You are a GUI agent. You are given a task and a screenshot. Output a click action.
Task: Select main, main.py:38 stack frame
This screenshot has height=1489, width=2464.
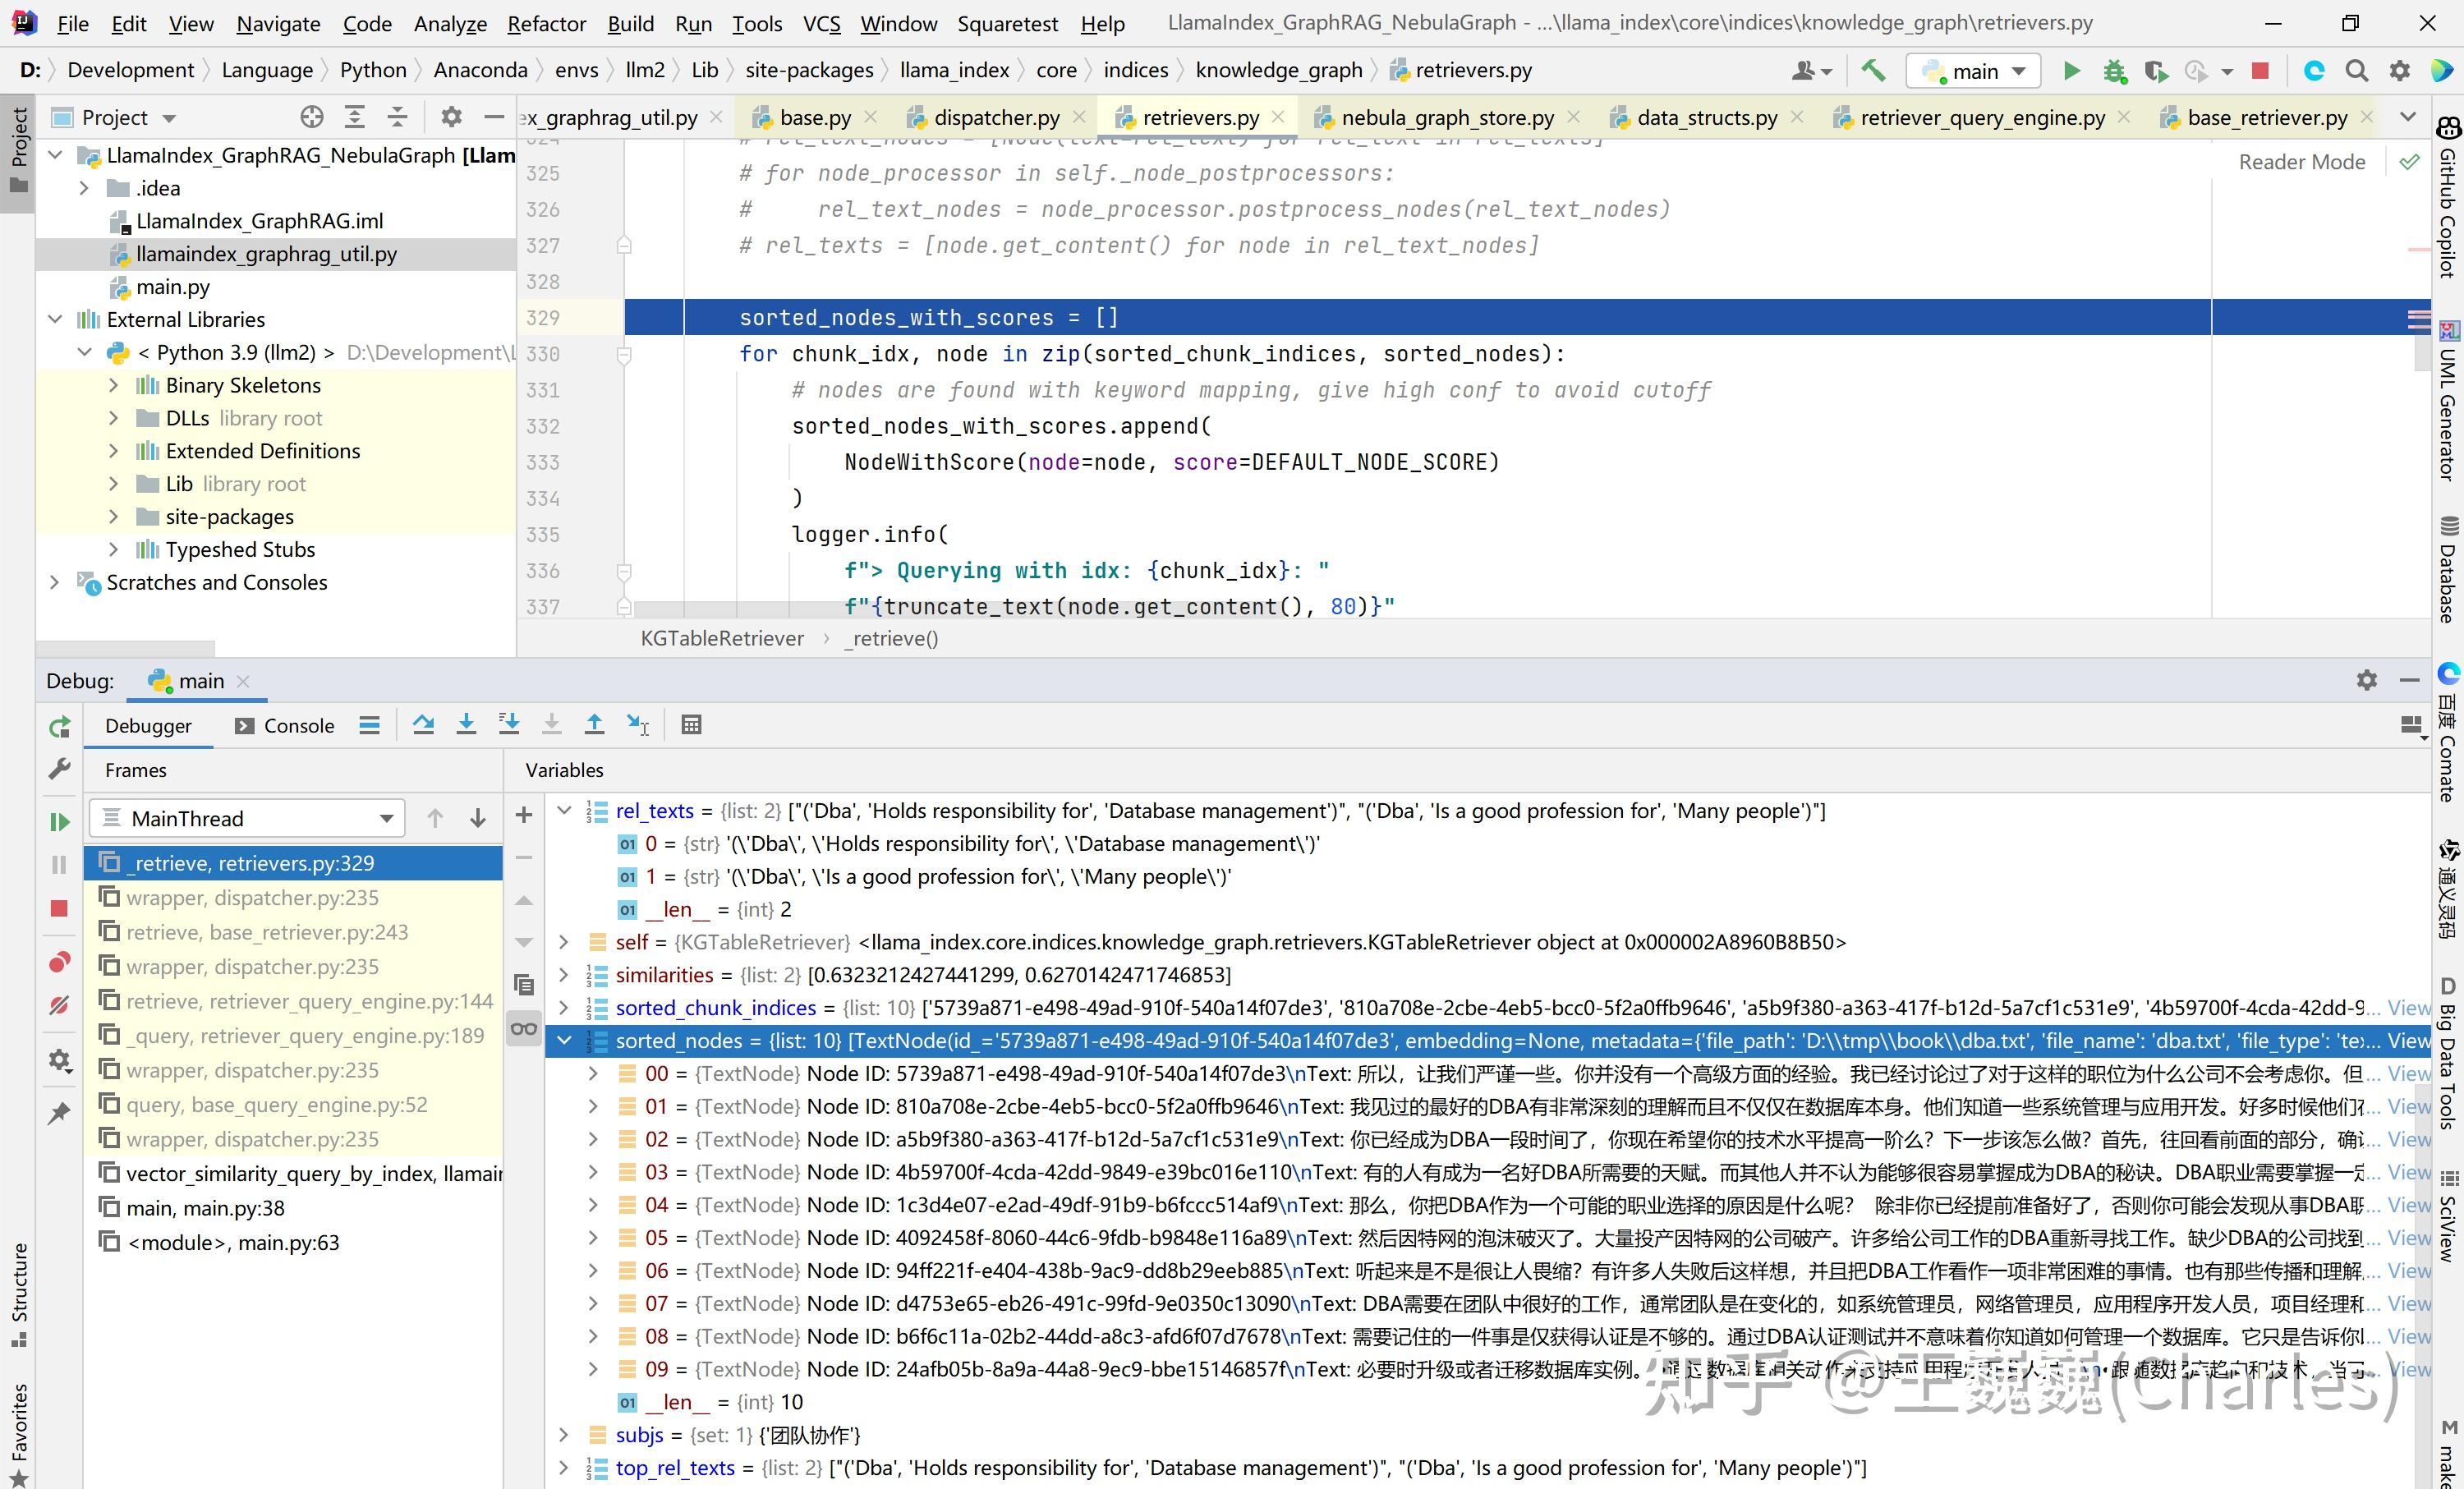pos(205,1208)
